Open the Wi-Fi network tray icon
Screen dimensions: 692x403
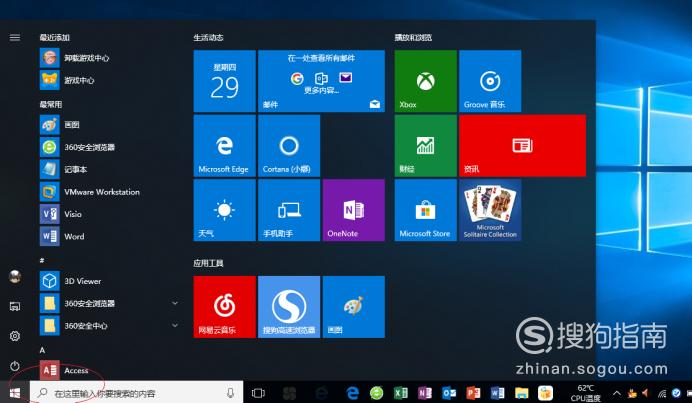pyautogui.click(x=662, y=393)
